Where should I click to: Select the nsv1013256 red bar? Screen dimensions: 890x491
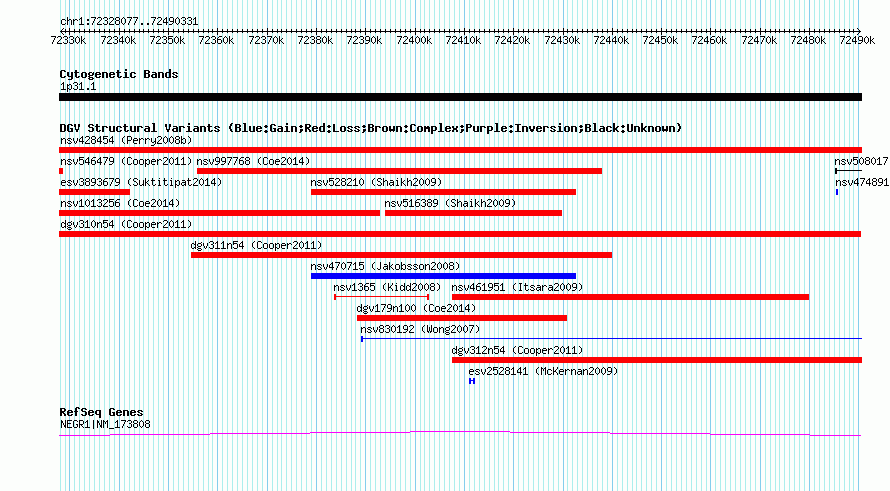(x=220, y=213)
